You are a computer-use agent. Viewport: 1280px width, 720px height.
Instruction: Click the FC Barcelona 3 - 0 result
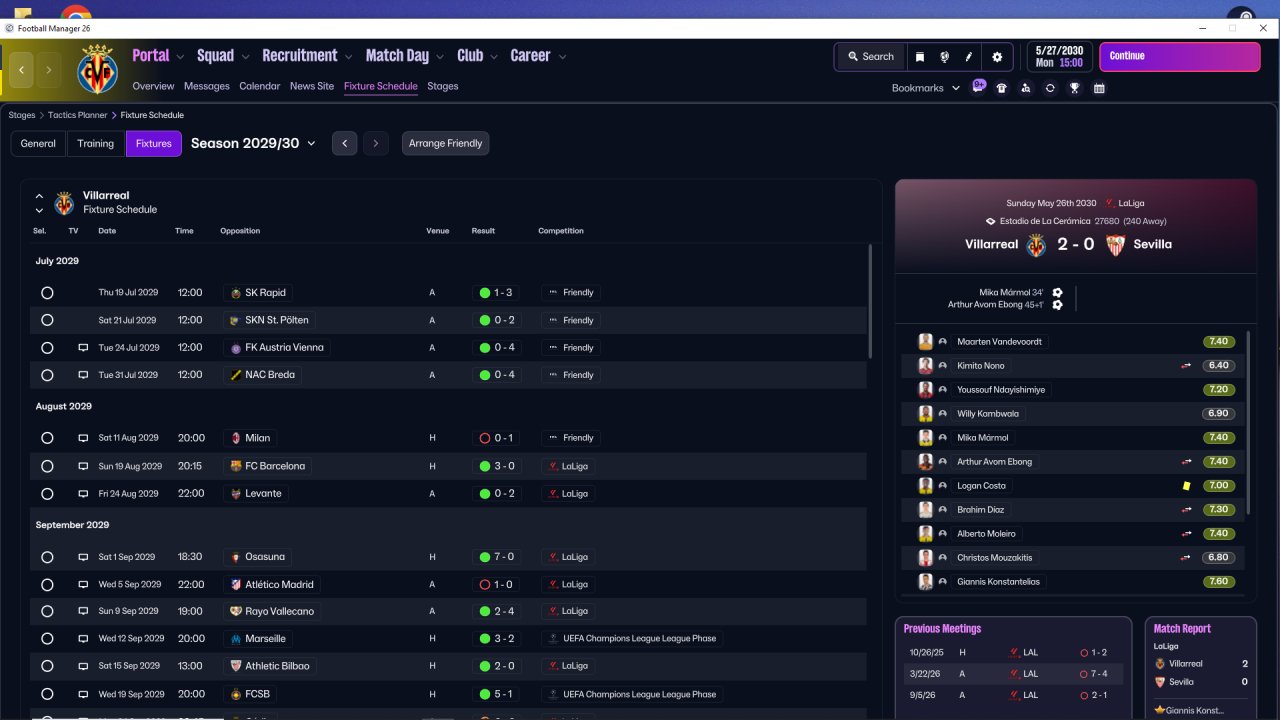tap(498, 466)
